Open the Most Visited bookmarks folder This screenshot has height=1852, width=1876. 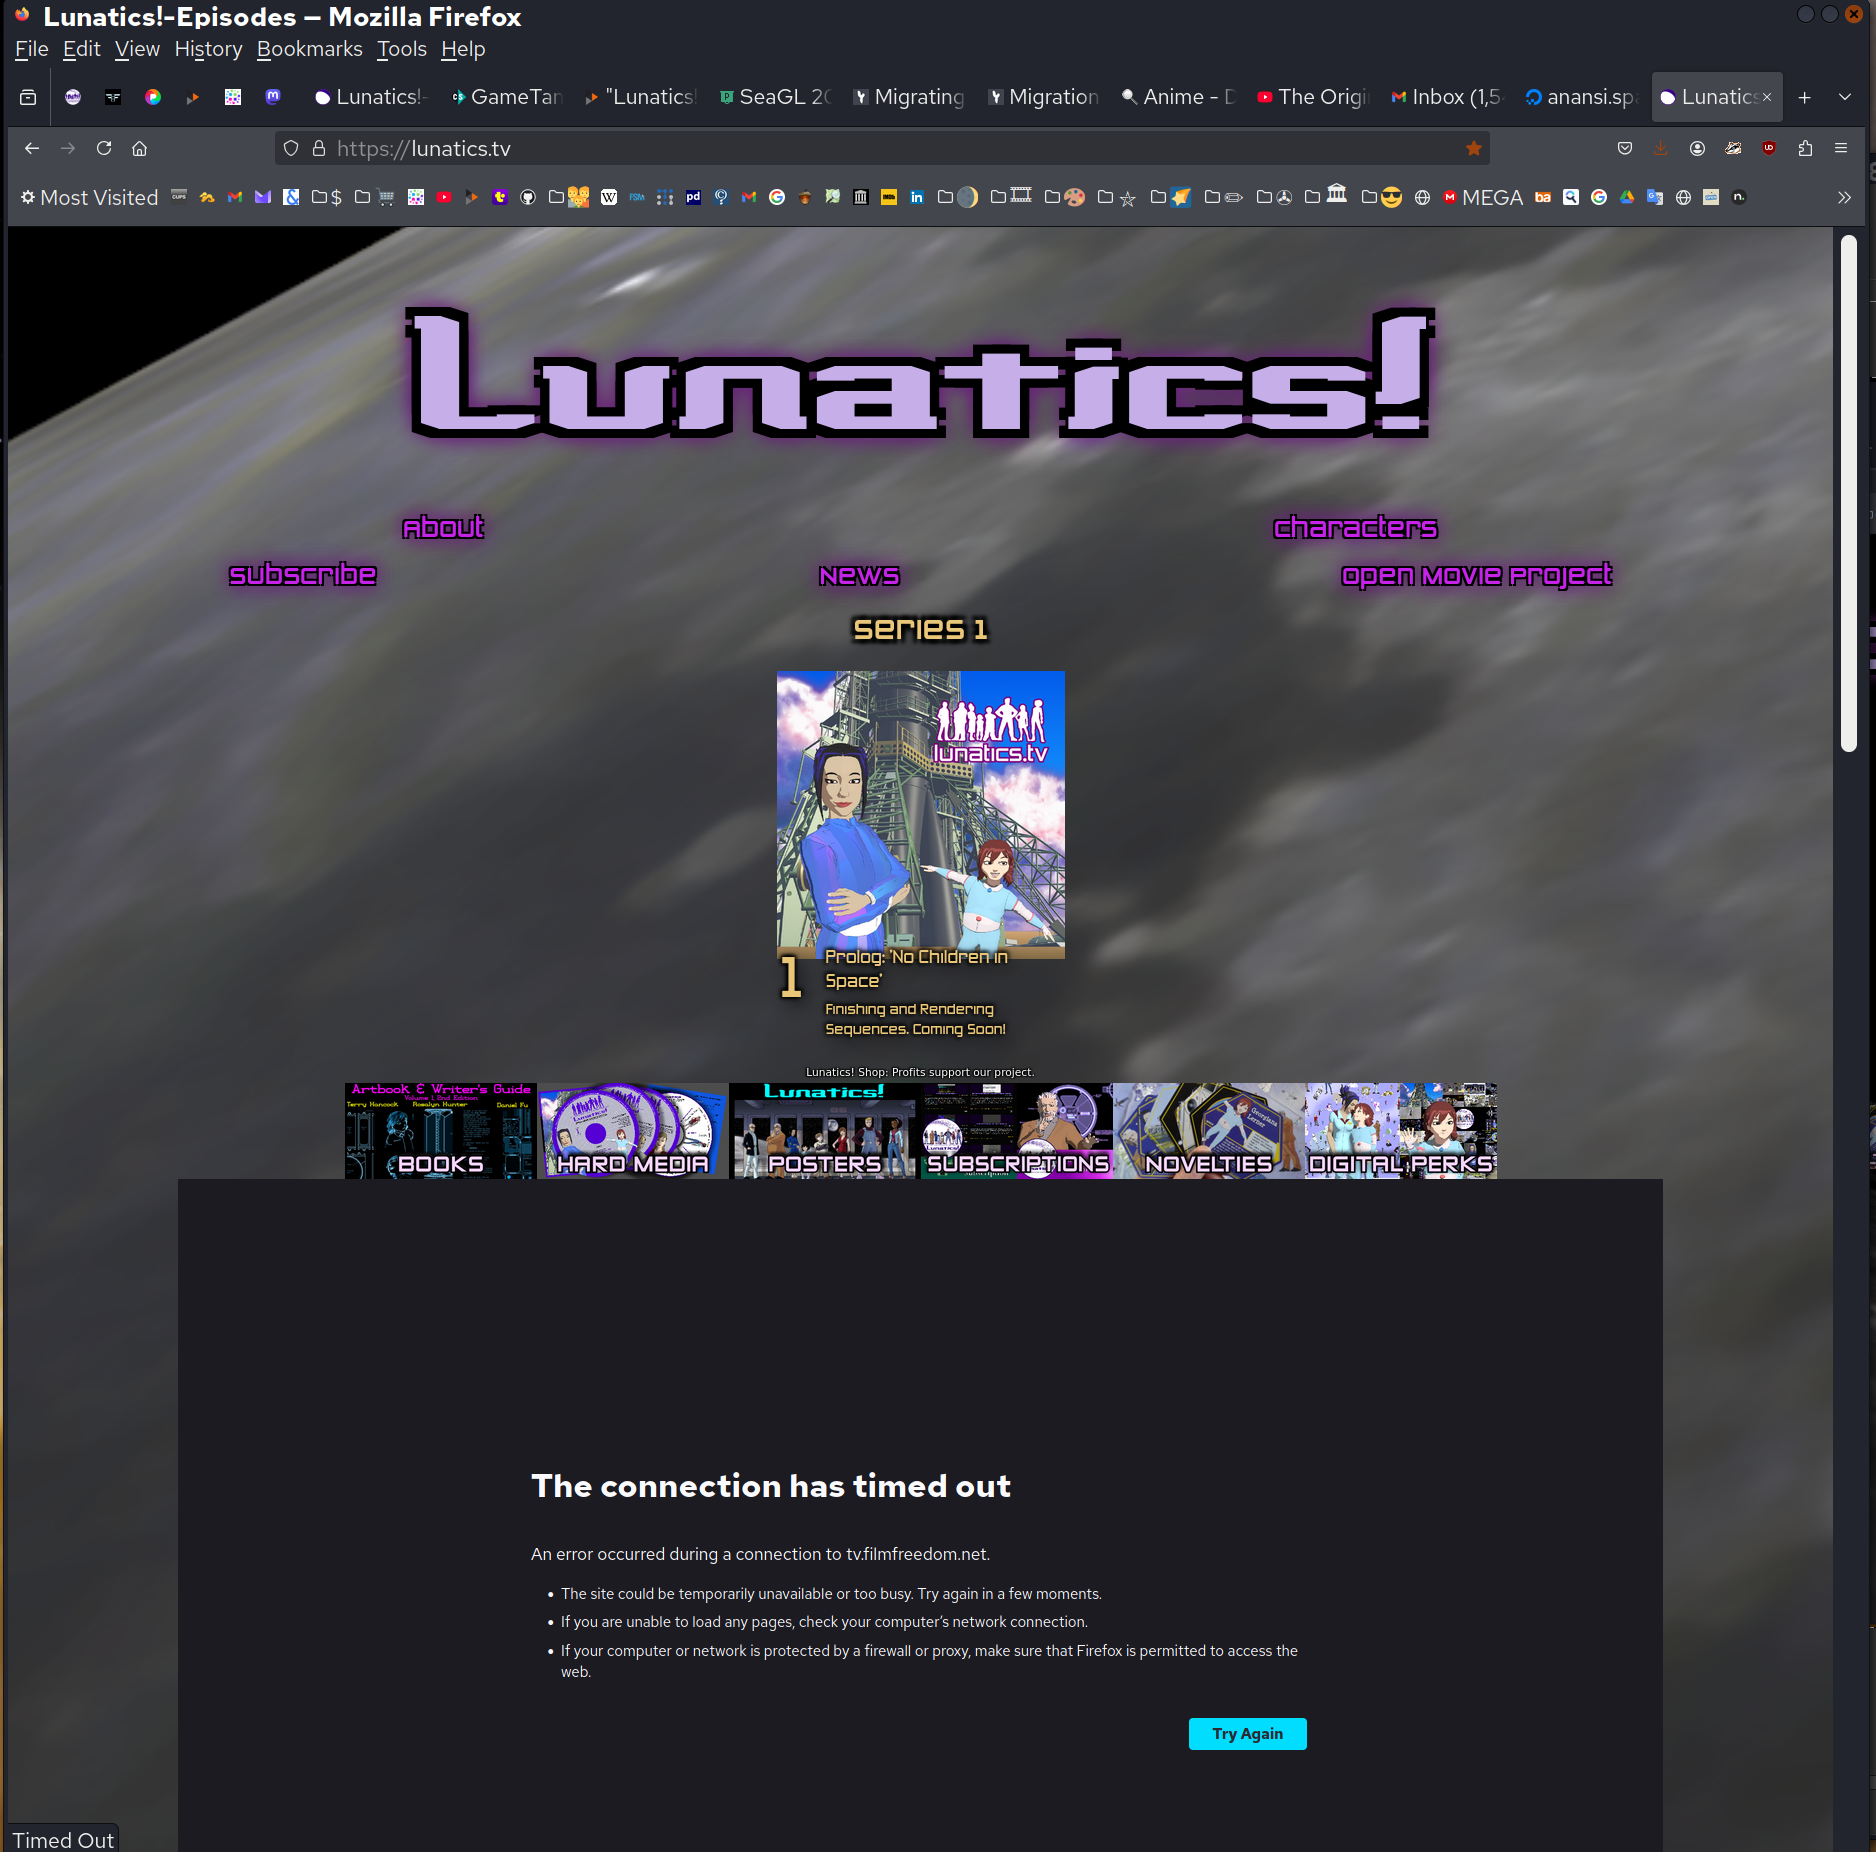[x=89, y=198]
